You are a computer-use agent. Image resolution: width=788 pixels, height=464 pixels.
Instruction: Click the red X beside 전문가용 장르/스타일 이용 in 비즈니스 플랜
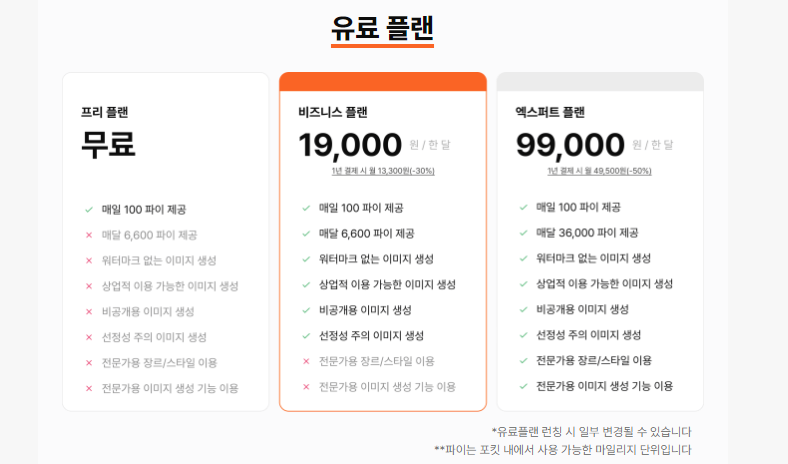click(306, 361)
